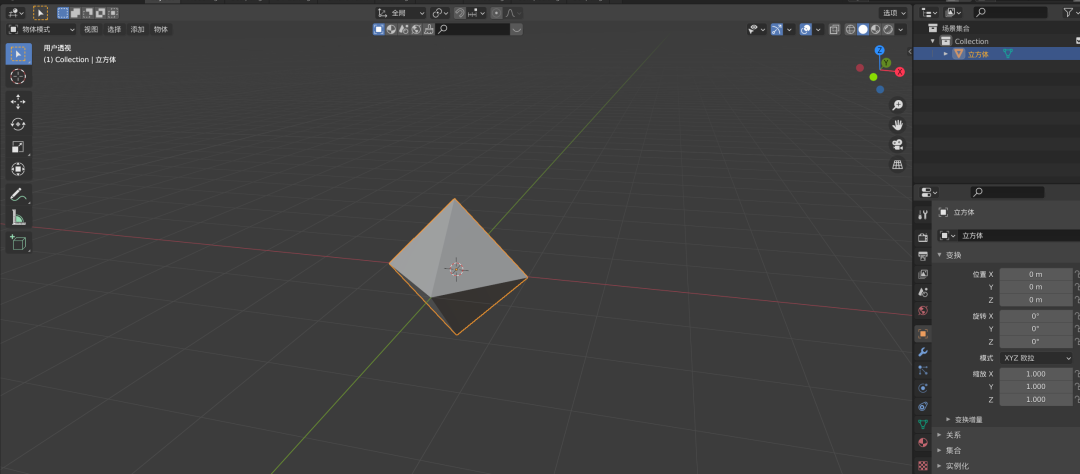Enable material preview shading
The width and height of the screenshot is (1080, 474).
pos(875,30)
